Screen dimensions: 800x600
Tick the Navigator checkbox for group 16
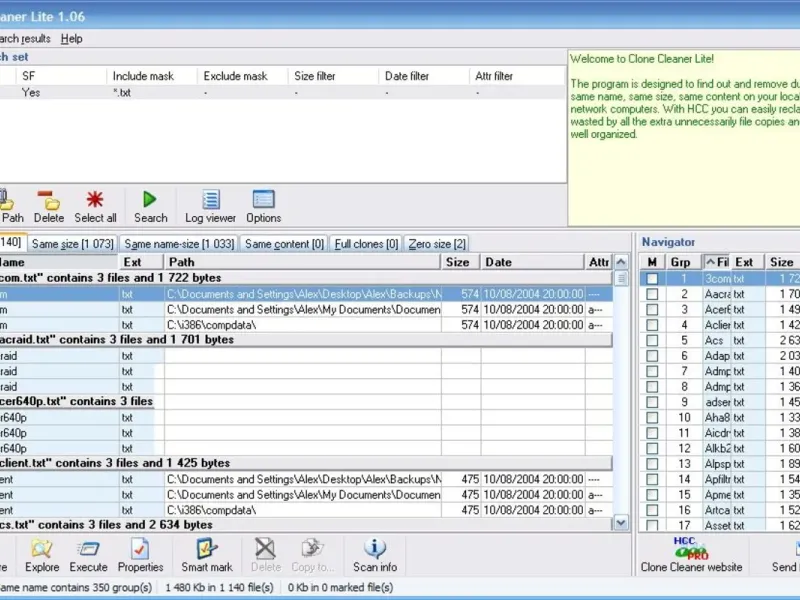[x=652, y=510]
